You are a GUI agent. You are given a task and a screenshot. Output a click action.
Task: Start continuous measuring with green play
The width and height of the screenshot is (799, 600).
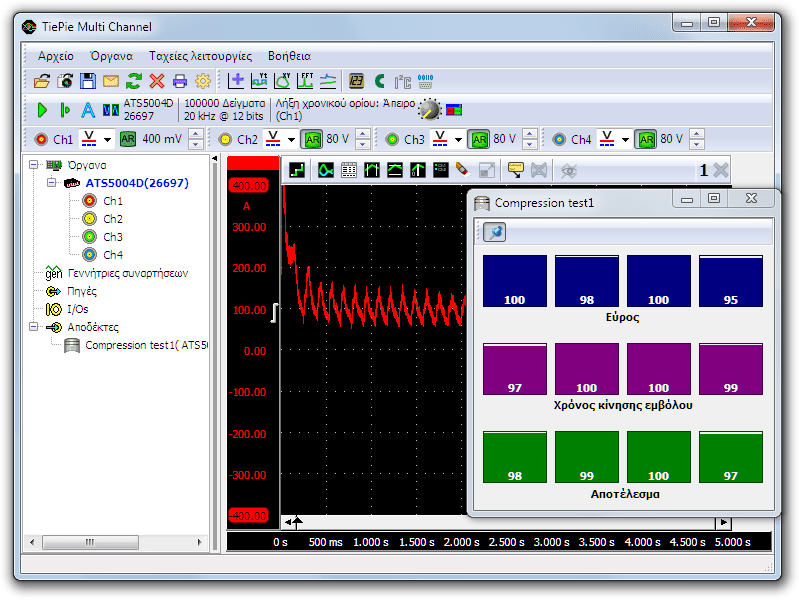(42, 110)
